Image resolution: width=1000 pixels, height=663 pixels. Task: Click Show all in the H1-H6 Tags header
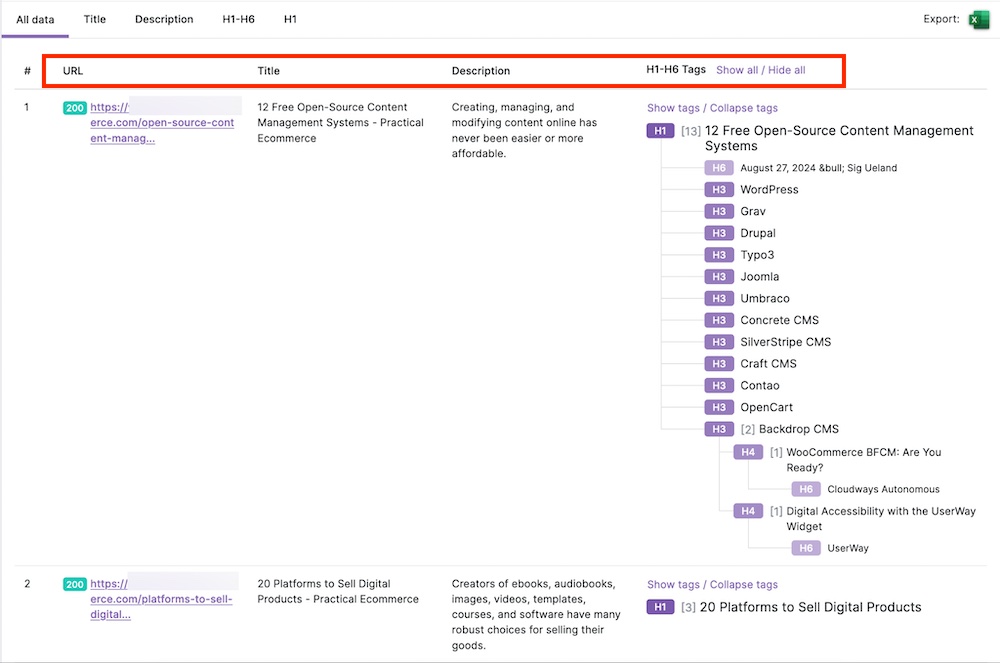click(736, 70)
